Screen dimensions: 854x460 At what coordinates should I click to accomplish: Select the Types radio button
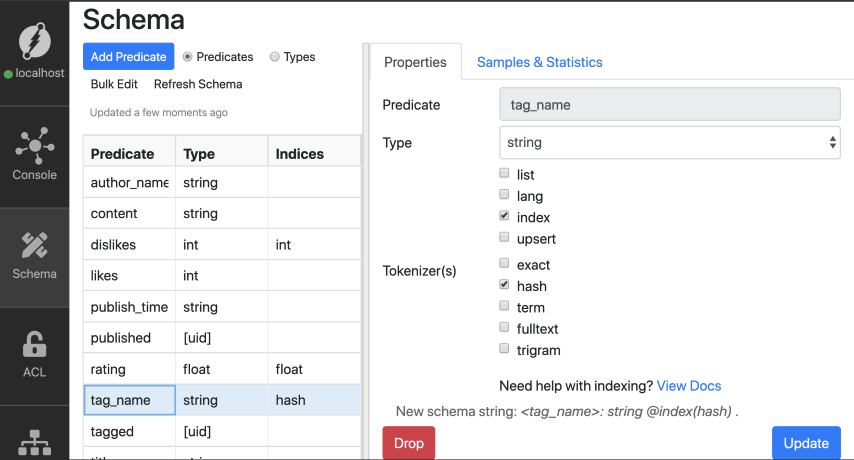click(275, 57)
